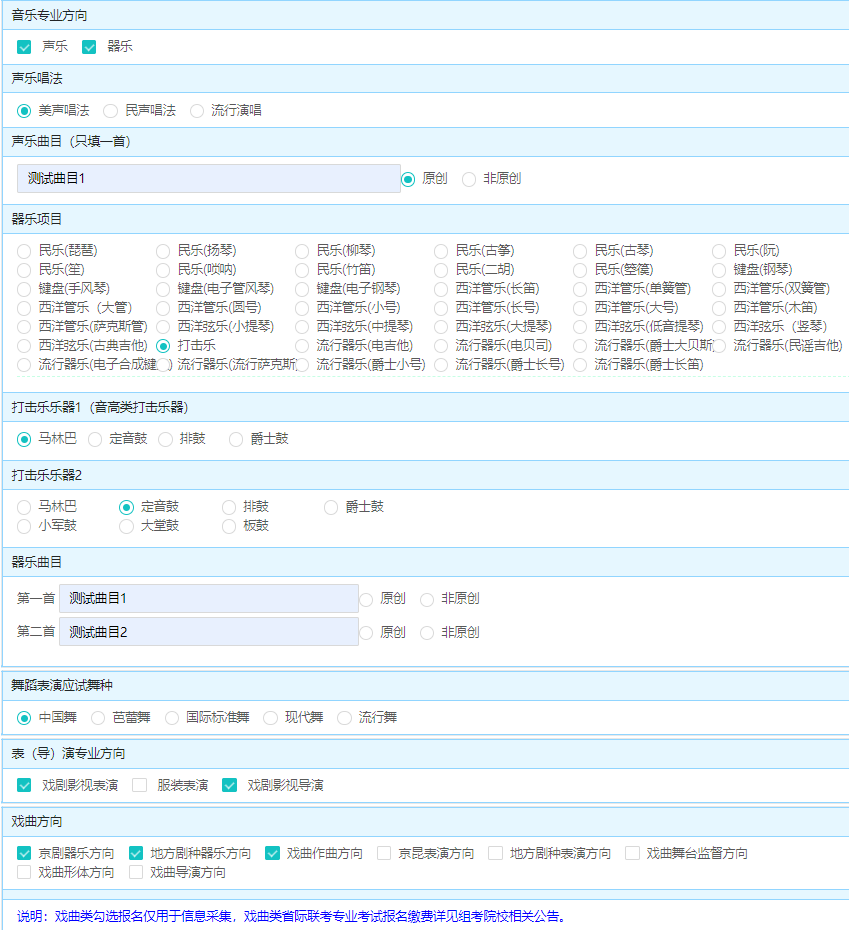849x930 pixels.
Task: Select 国际标准舞 radio option
Action: [172, 718]
